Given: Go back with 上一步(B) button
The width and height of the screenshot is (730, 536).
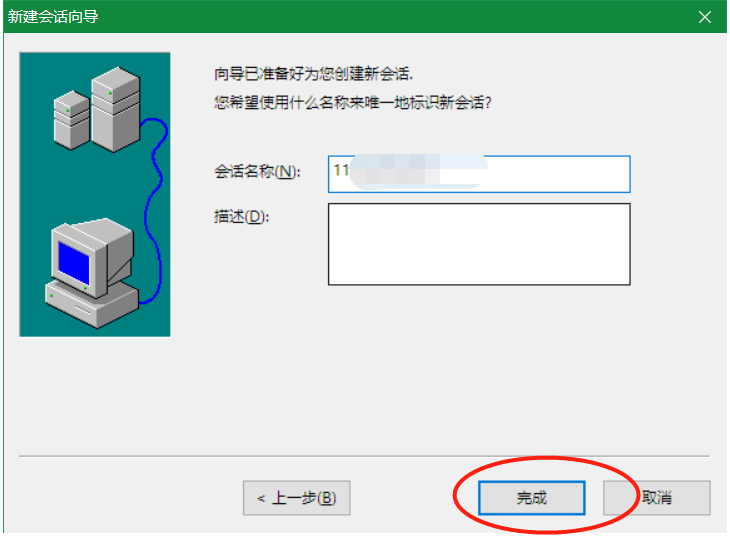Looking at the screenshot, I should (297, 498).
